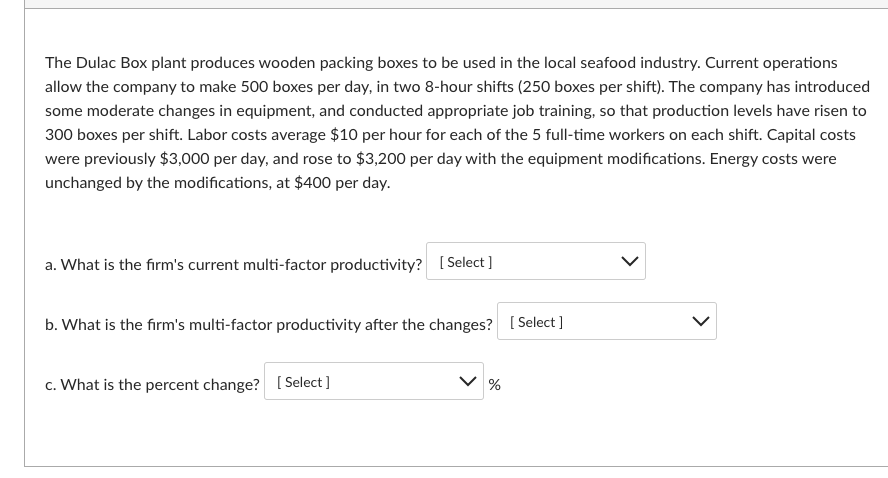Click the chevron arrow for question c
Viewport: 888px width, 478px height.
point(467,382)
